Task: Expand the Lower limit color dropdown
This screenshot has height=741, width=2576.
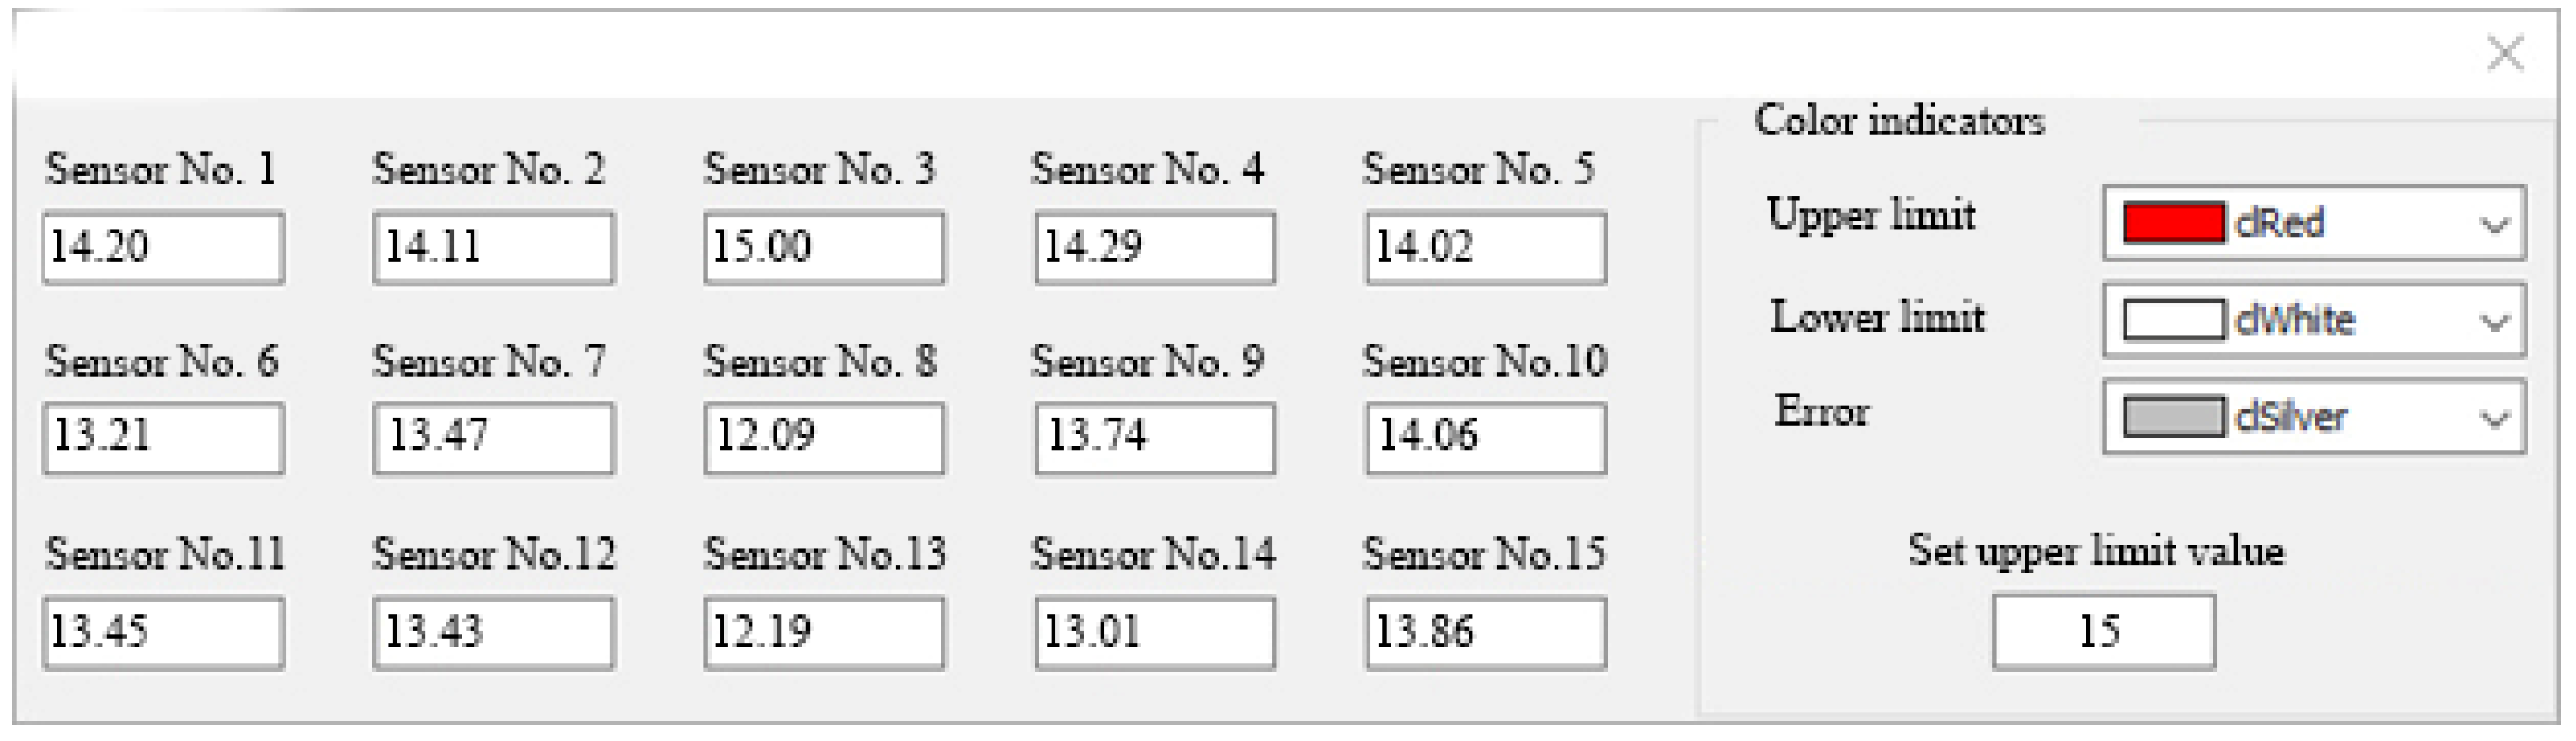Action: click(x=2495, y=321)
